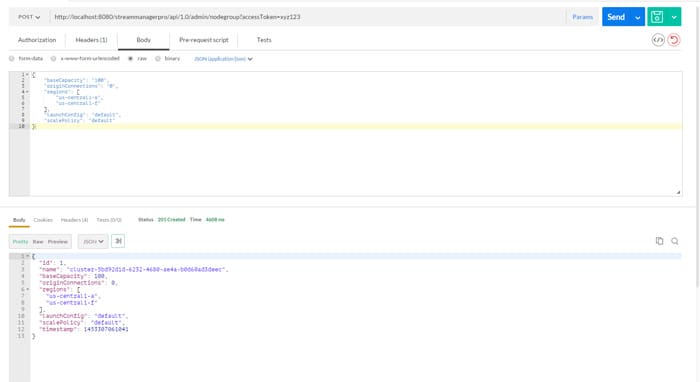This screenshot has width=700, height=382.
Task: Click into the request URL field
Action: [307, 17]
